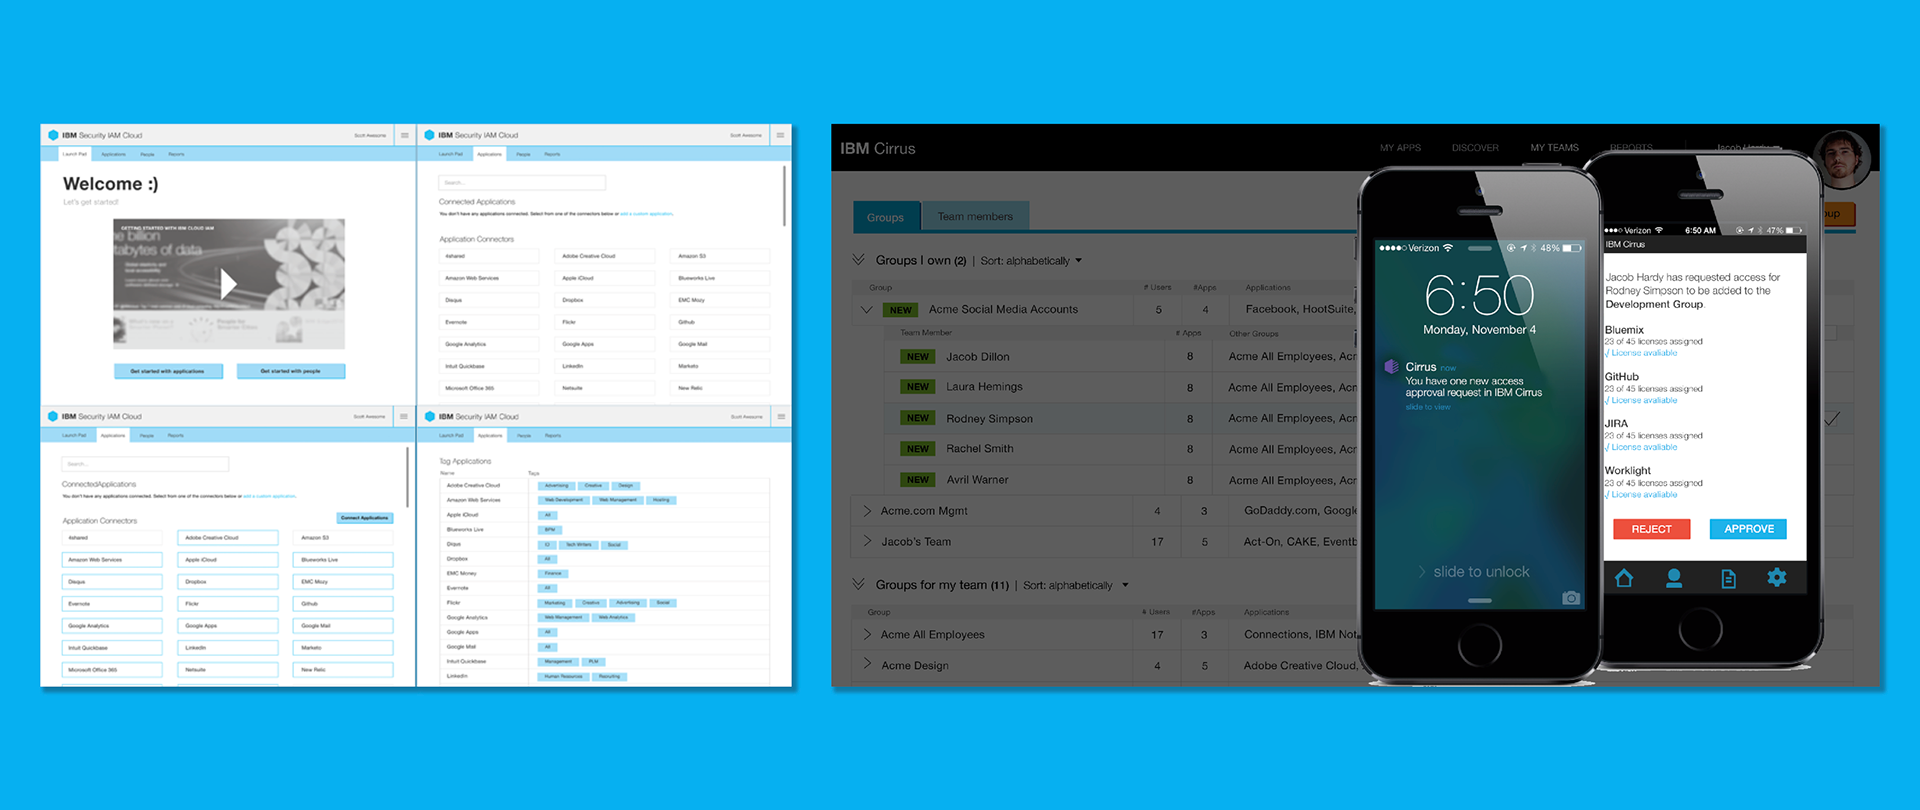The height and width of the screenshot is (810, 1920).
Task: Expand the Jacob's Team group row
Action: (x=867, y=542)
